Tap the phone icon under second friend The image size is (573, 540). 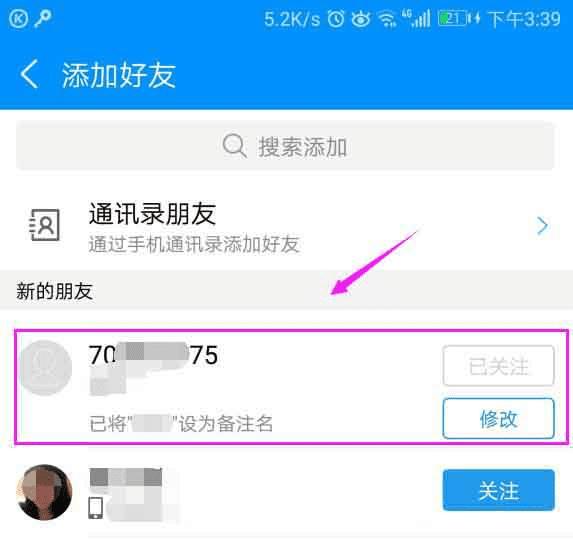click(96, 507)
